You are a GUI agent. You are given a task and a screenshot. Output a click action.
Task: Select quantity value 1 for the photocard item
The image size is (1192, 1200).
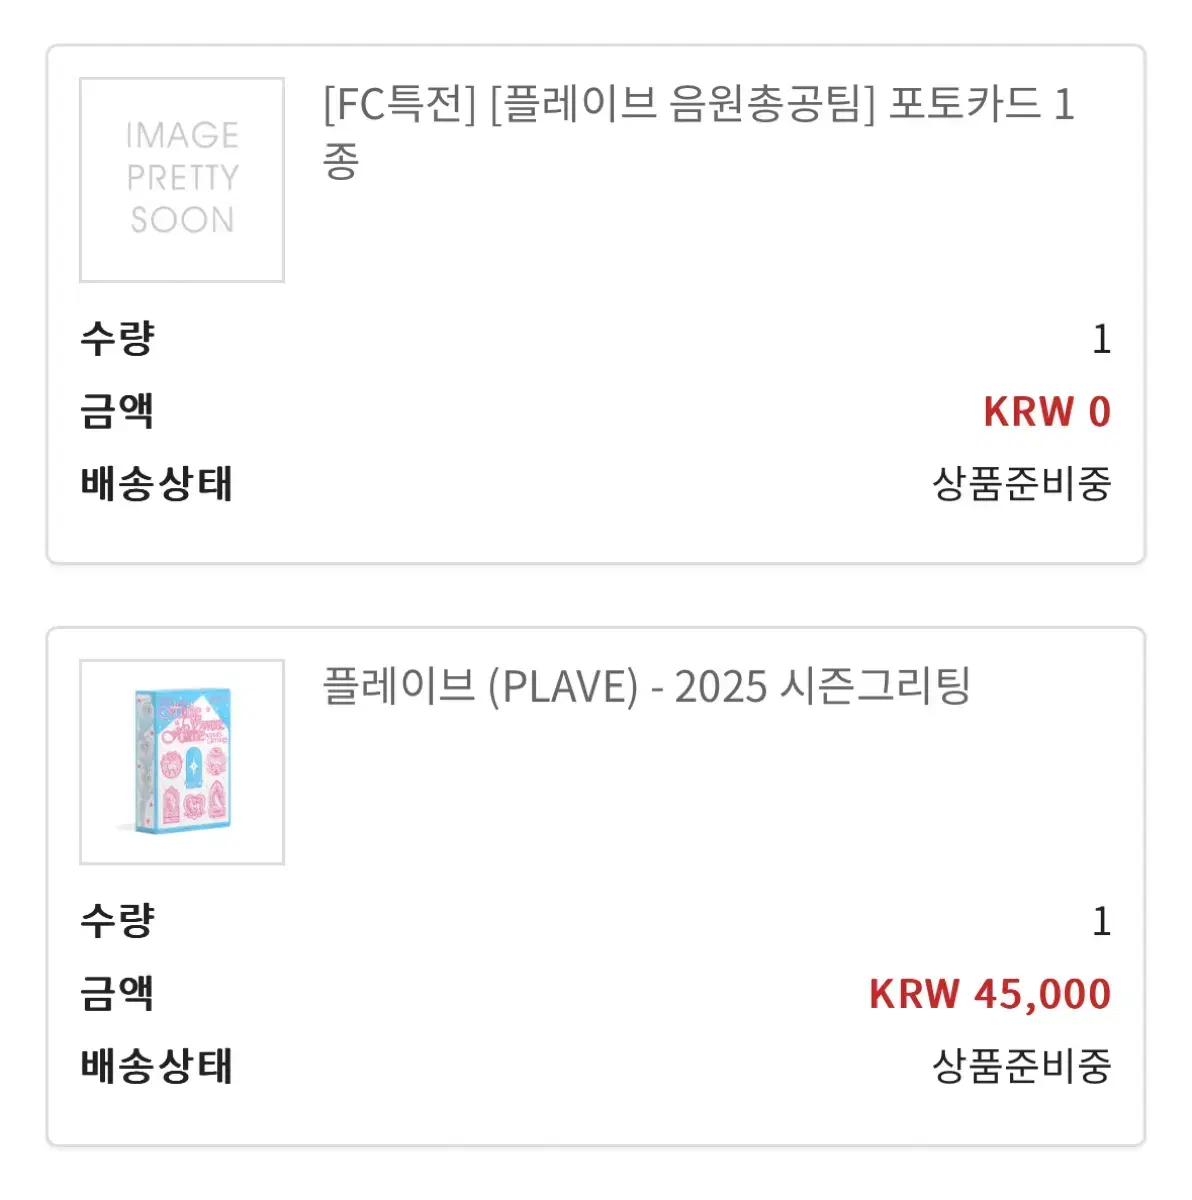[1101, 340]
